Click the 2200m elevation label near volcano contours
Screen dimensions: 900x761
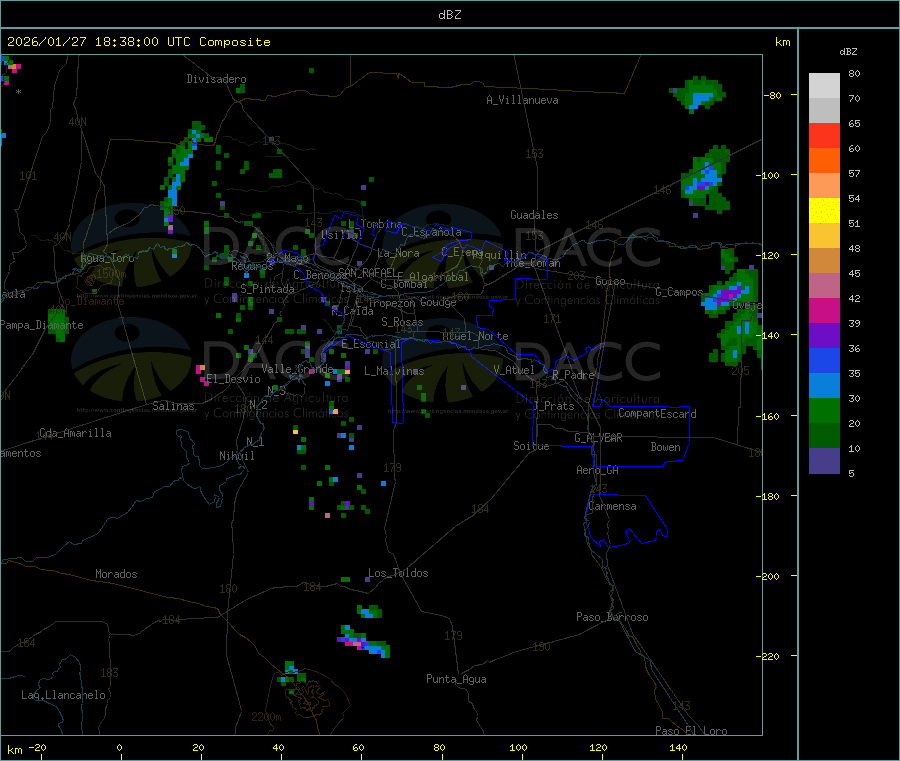click(266, 717)
